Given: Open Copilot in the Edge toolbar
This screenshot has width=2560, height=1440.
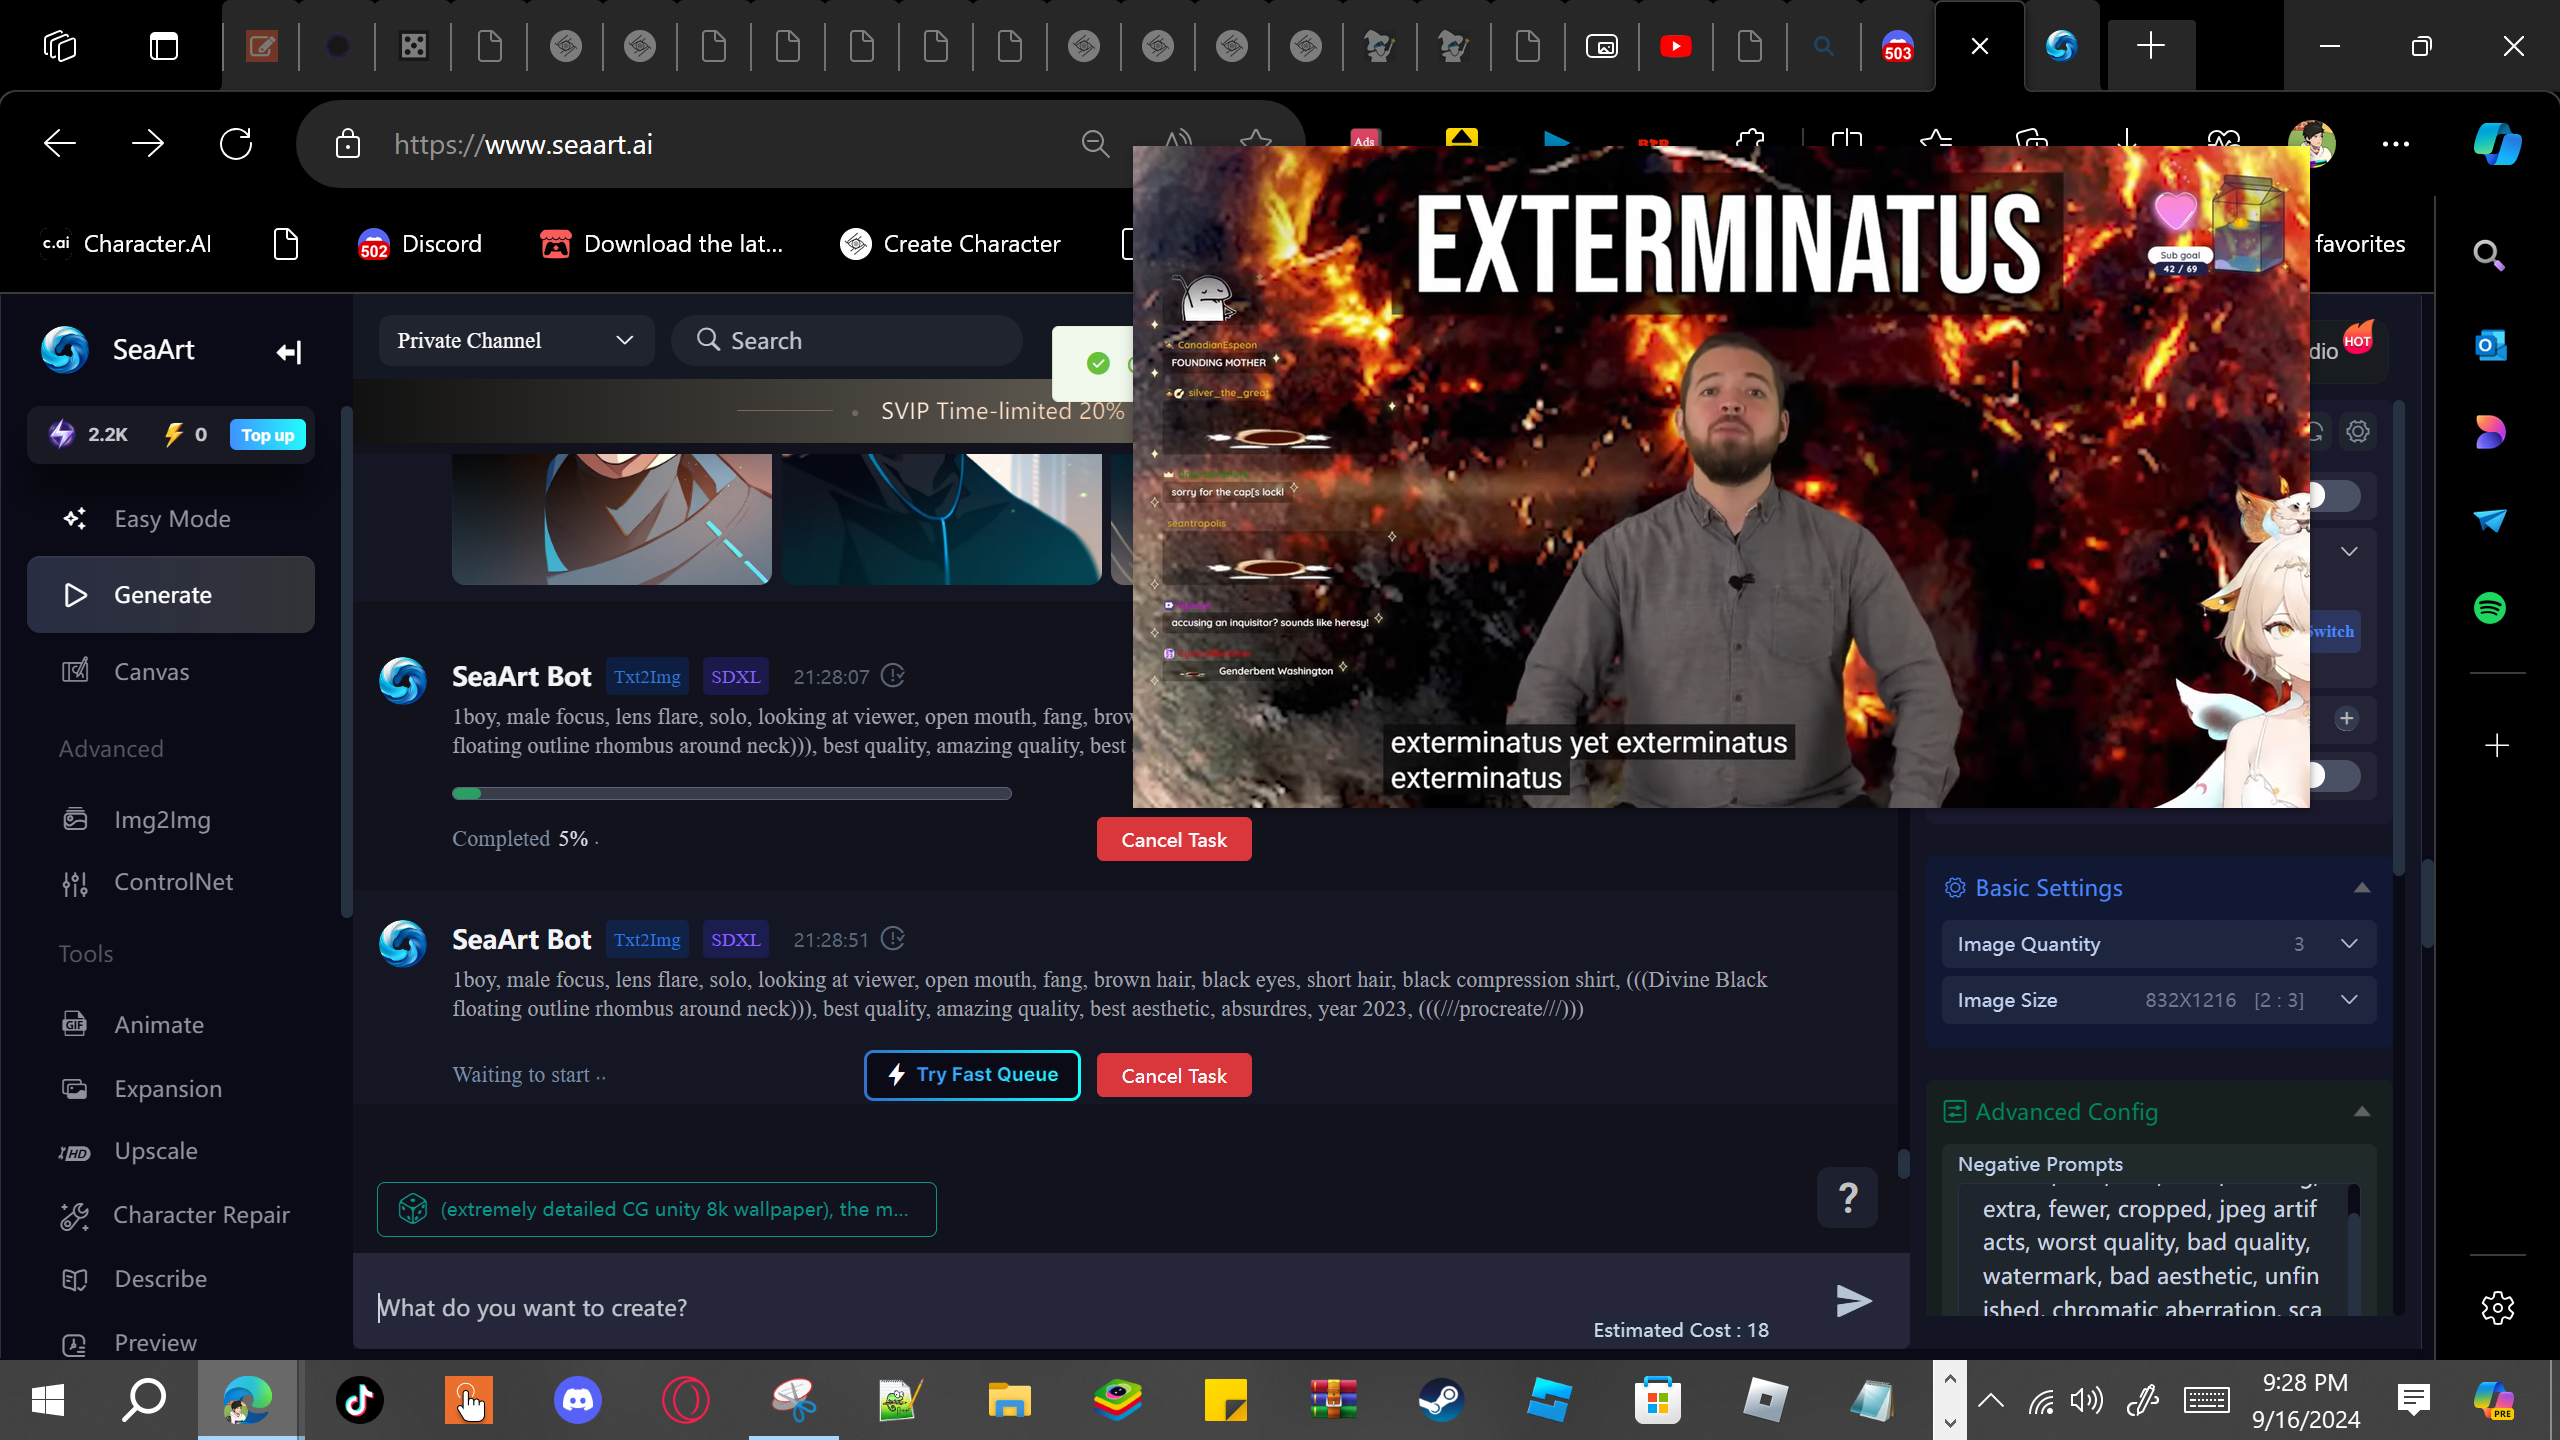Looking at the screenshot, I should click(2497, 144).
